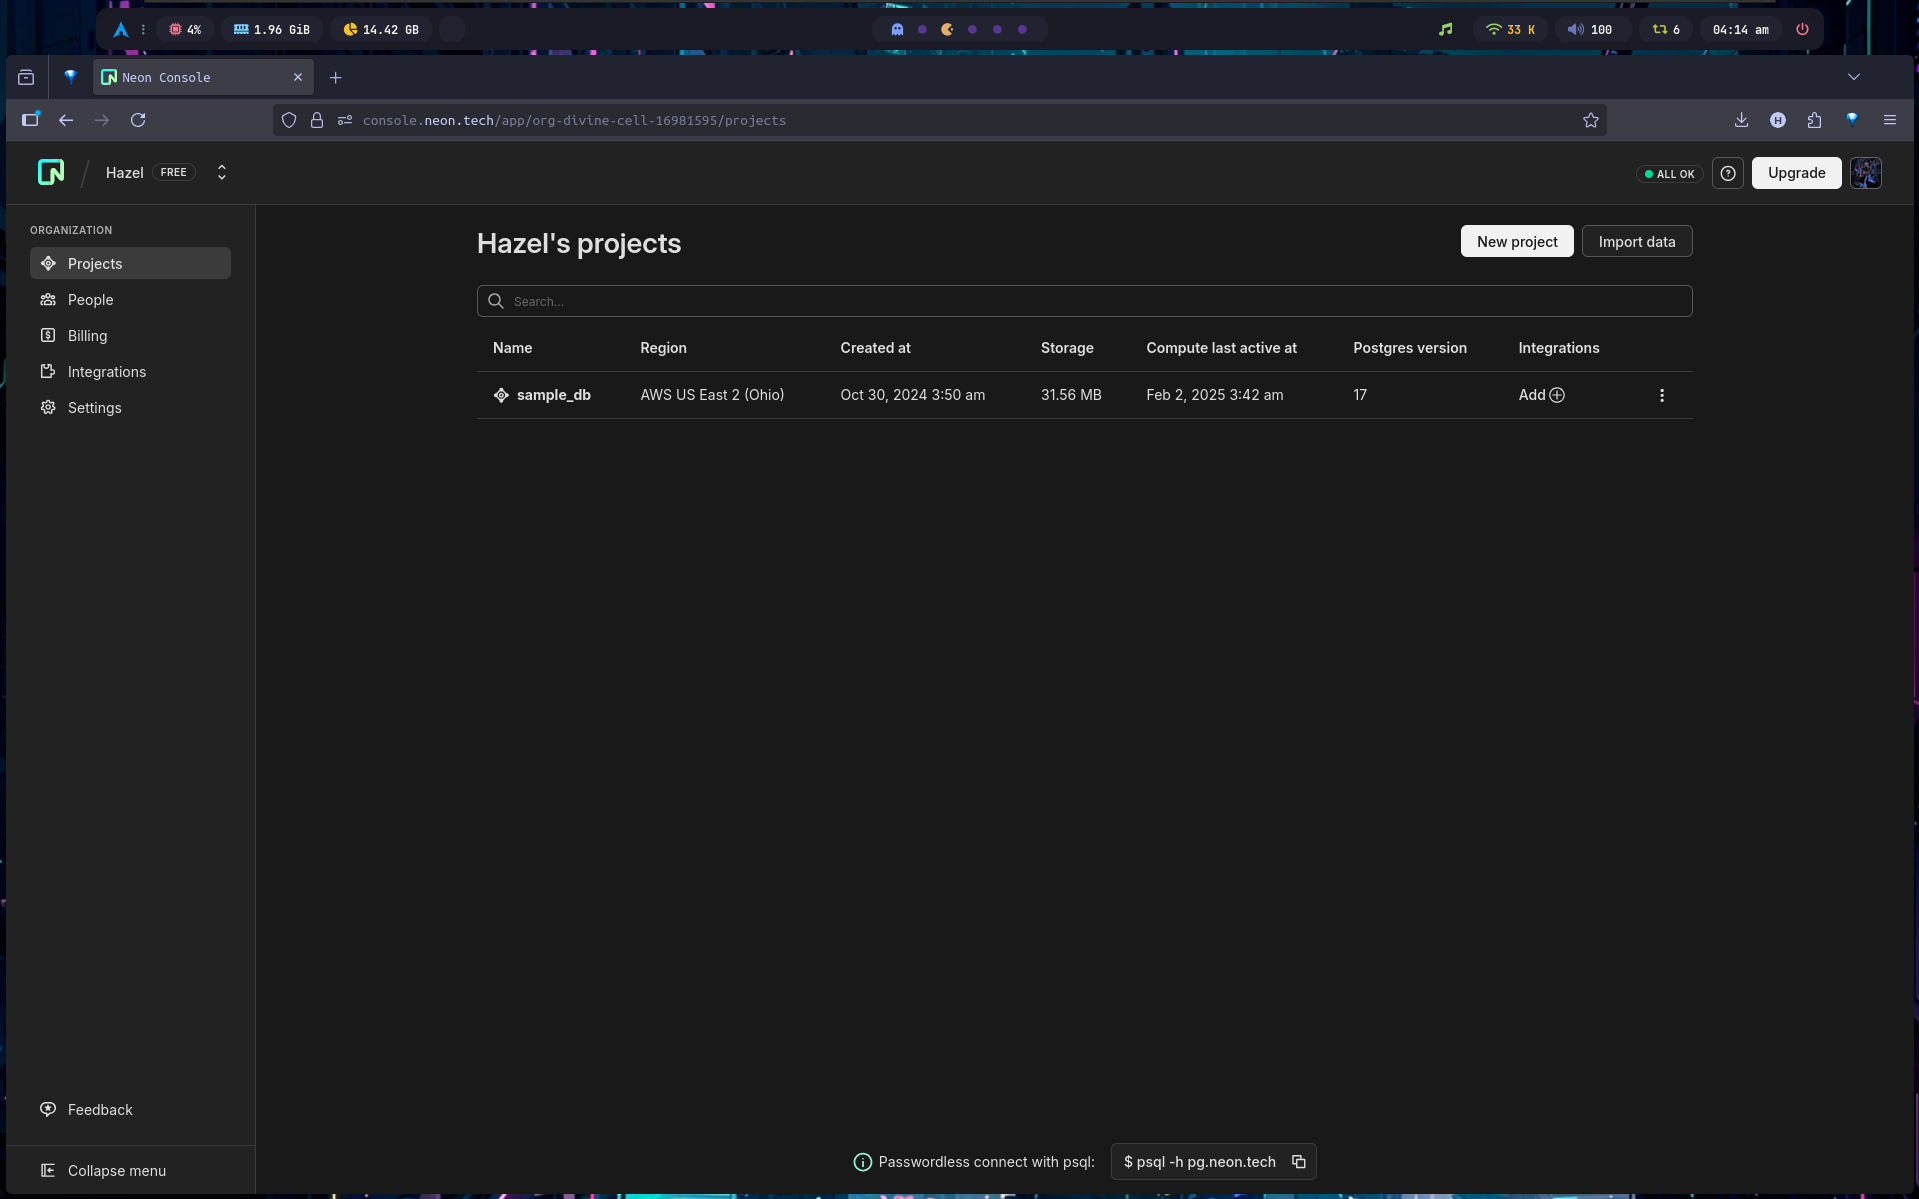Screen dimensions: 1919x1199
Task: Bookmark this page with the star icon
Action: pyautogui.click(x=1590, y=120)
